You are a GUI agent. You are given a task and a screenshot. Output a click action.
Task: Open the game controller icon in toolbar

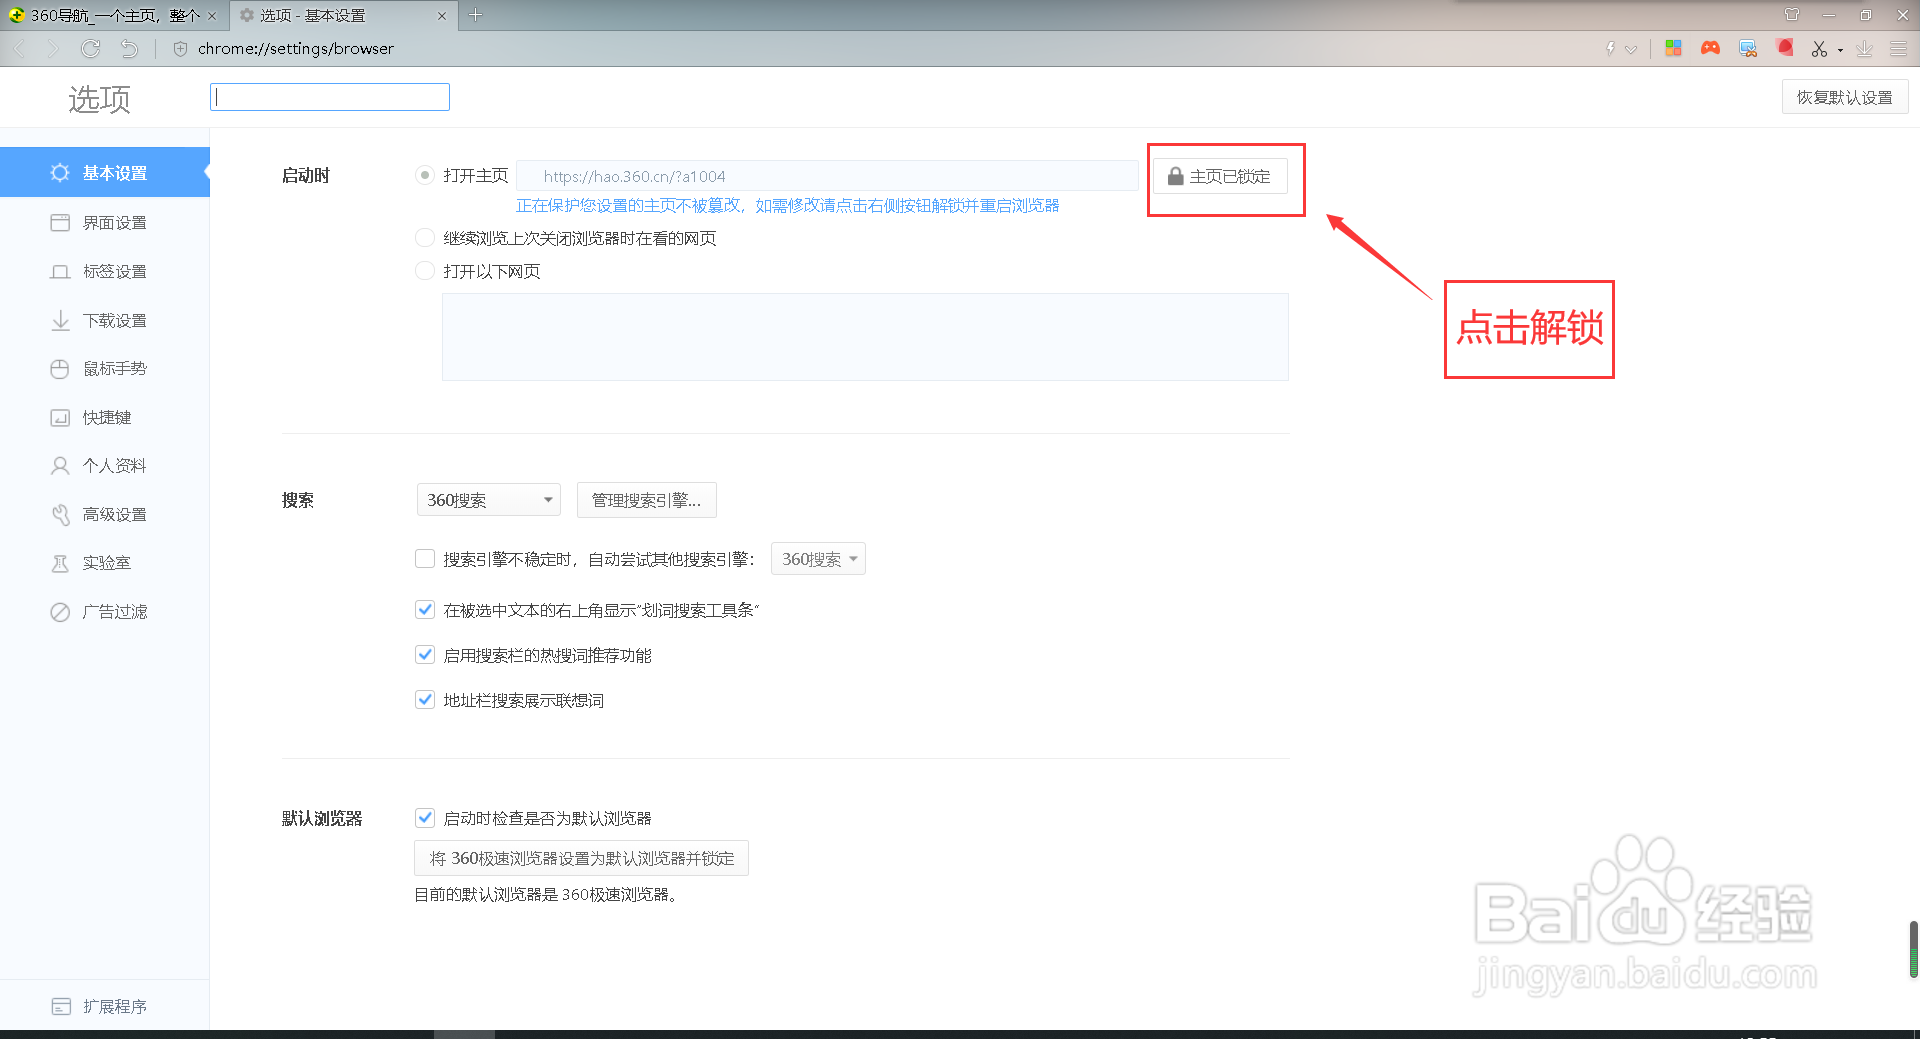point(1710,48)
